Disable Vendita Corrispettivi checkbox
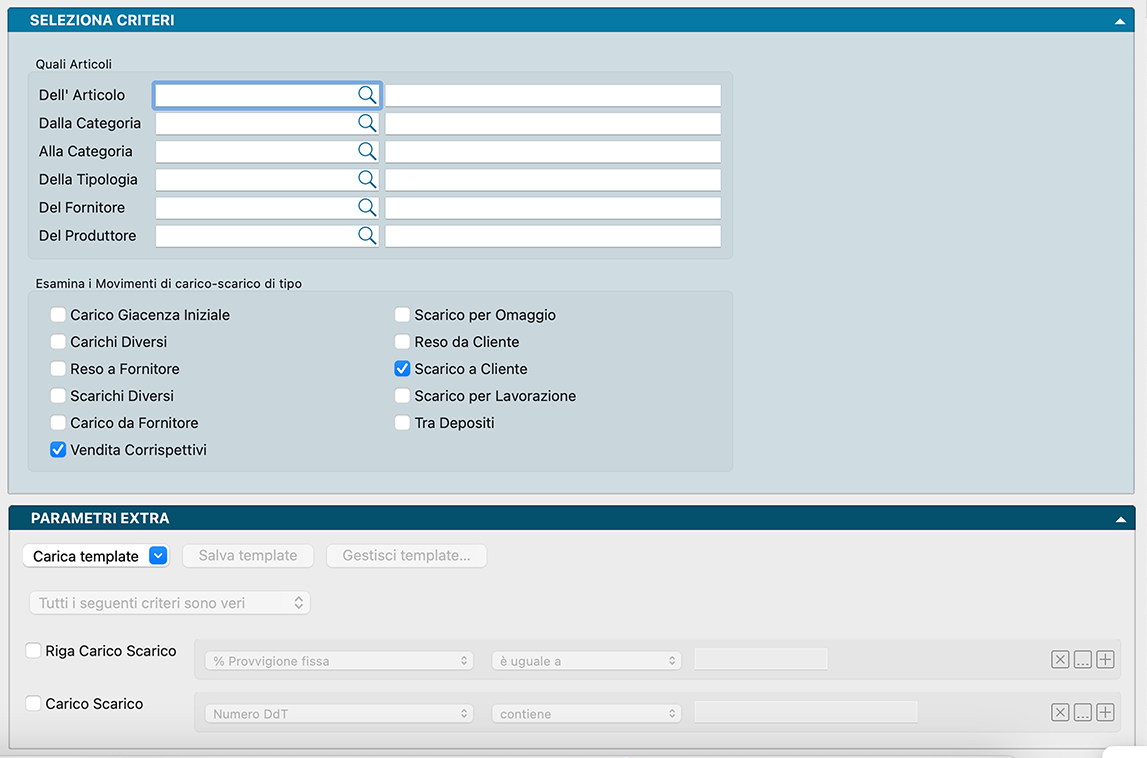Screen dimensions: 1147x758 (x=58, y=450)
